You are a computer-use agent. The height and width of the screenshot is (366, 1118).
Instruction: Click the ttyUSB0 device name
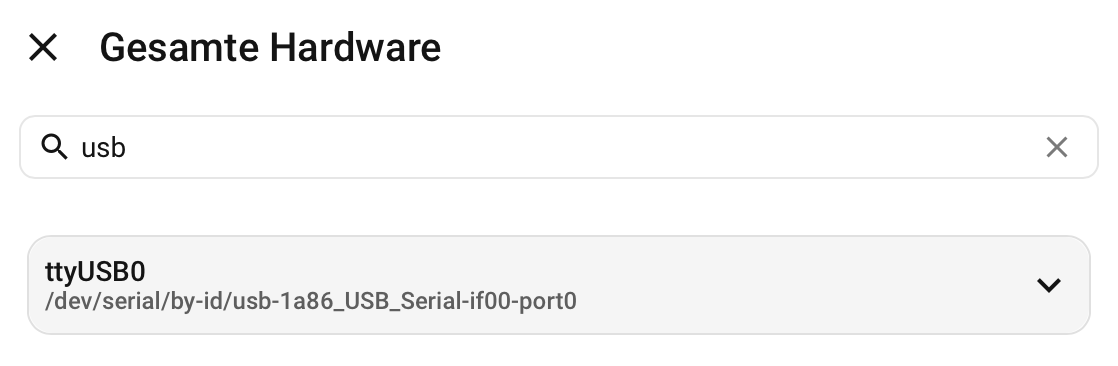click(95, 271)
